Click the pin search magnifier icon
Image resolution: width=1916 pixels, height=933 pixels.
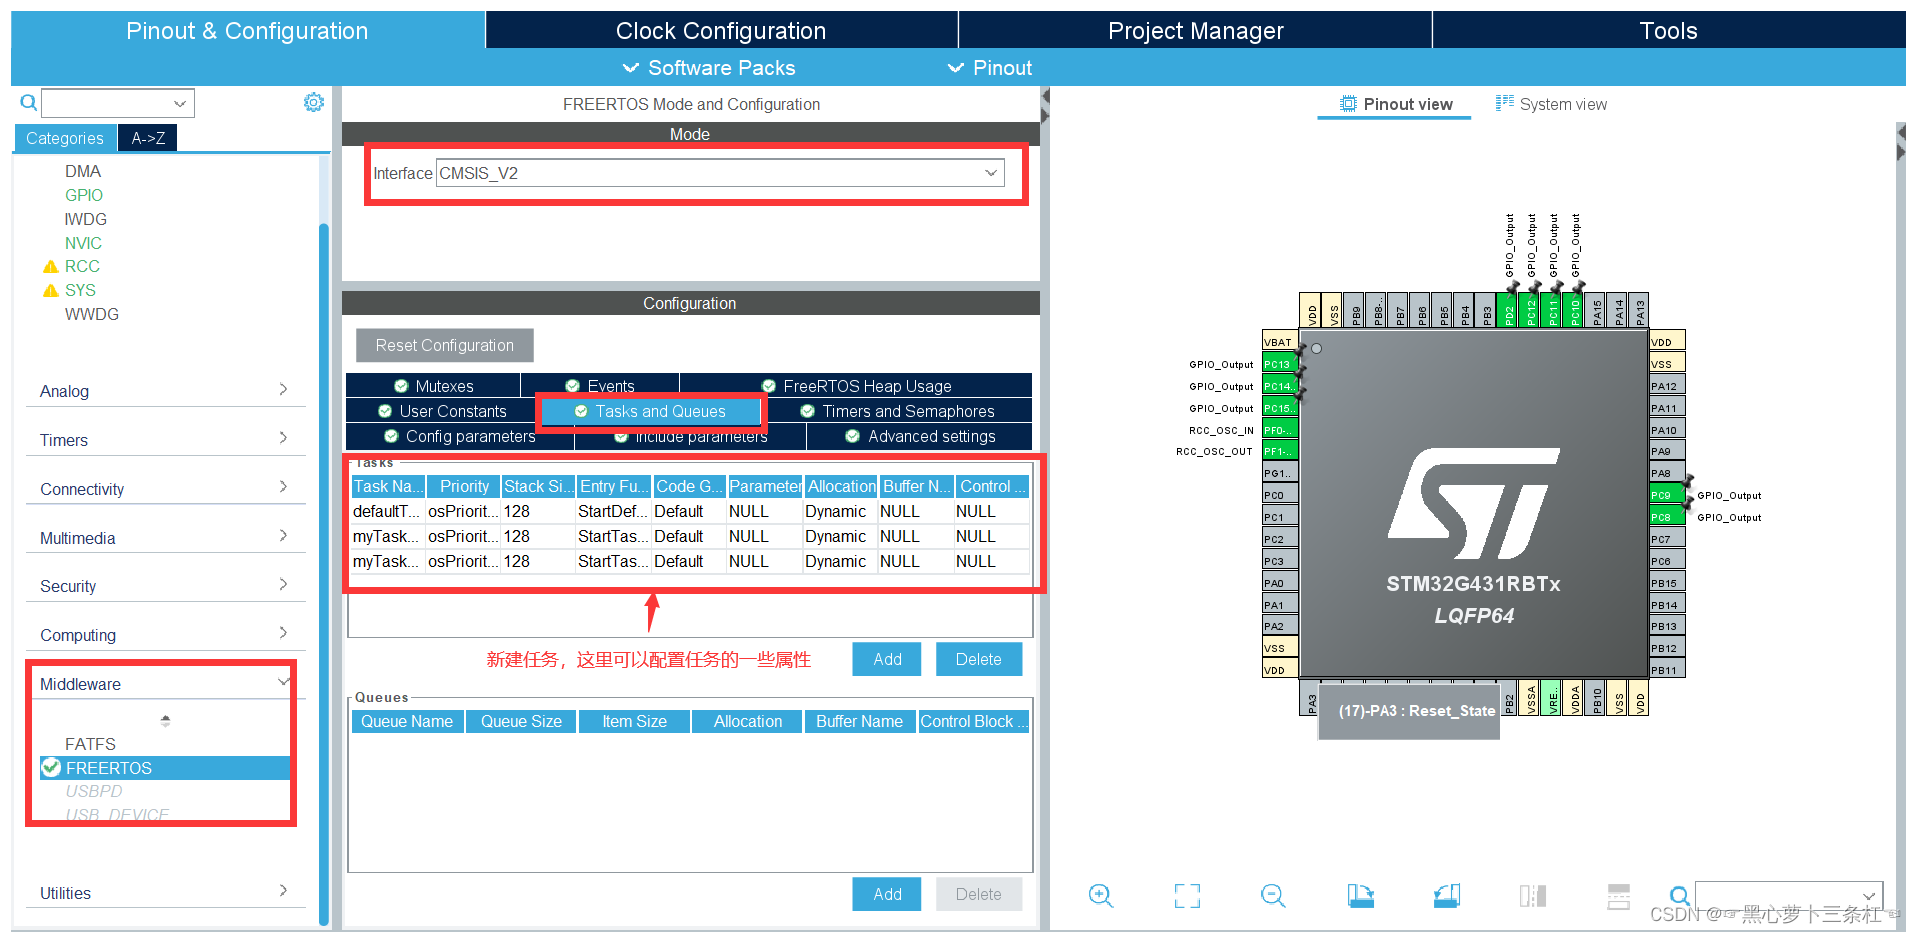(x=1679, y=896)
